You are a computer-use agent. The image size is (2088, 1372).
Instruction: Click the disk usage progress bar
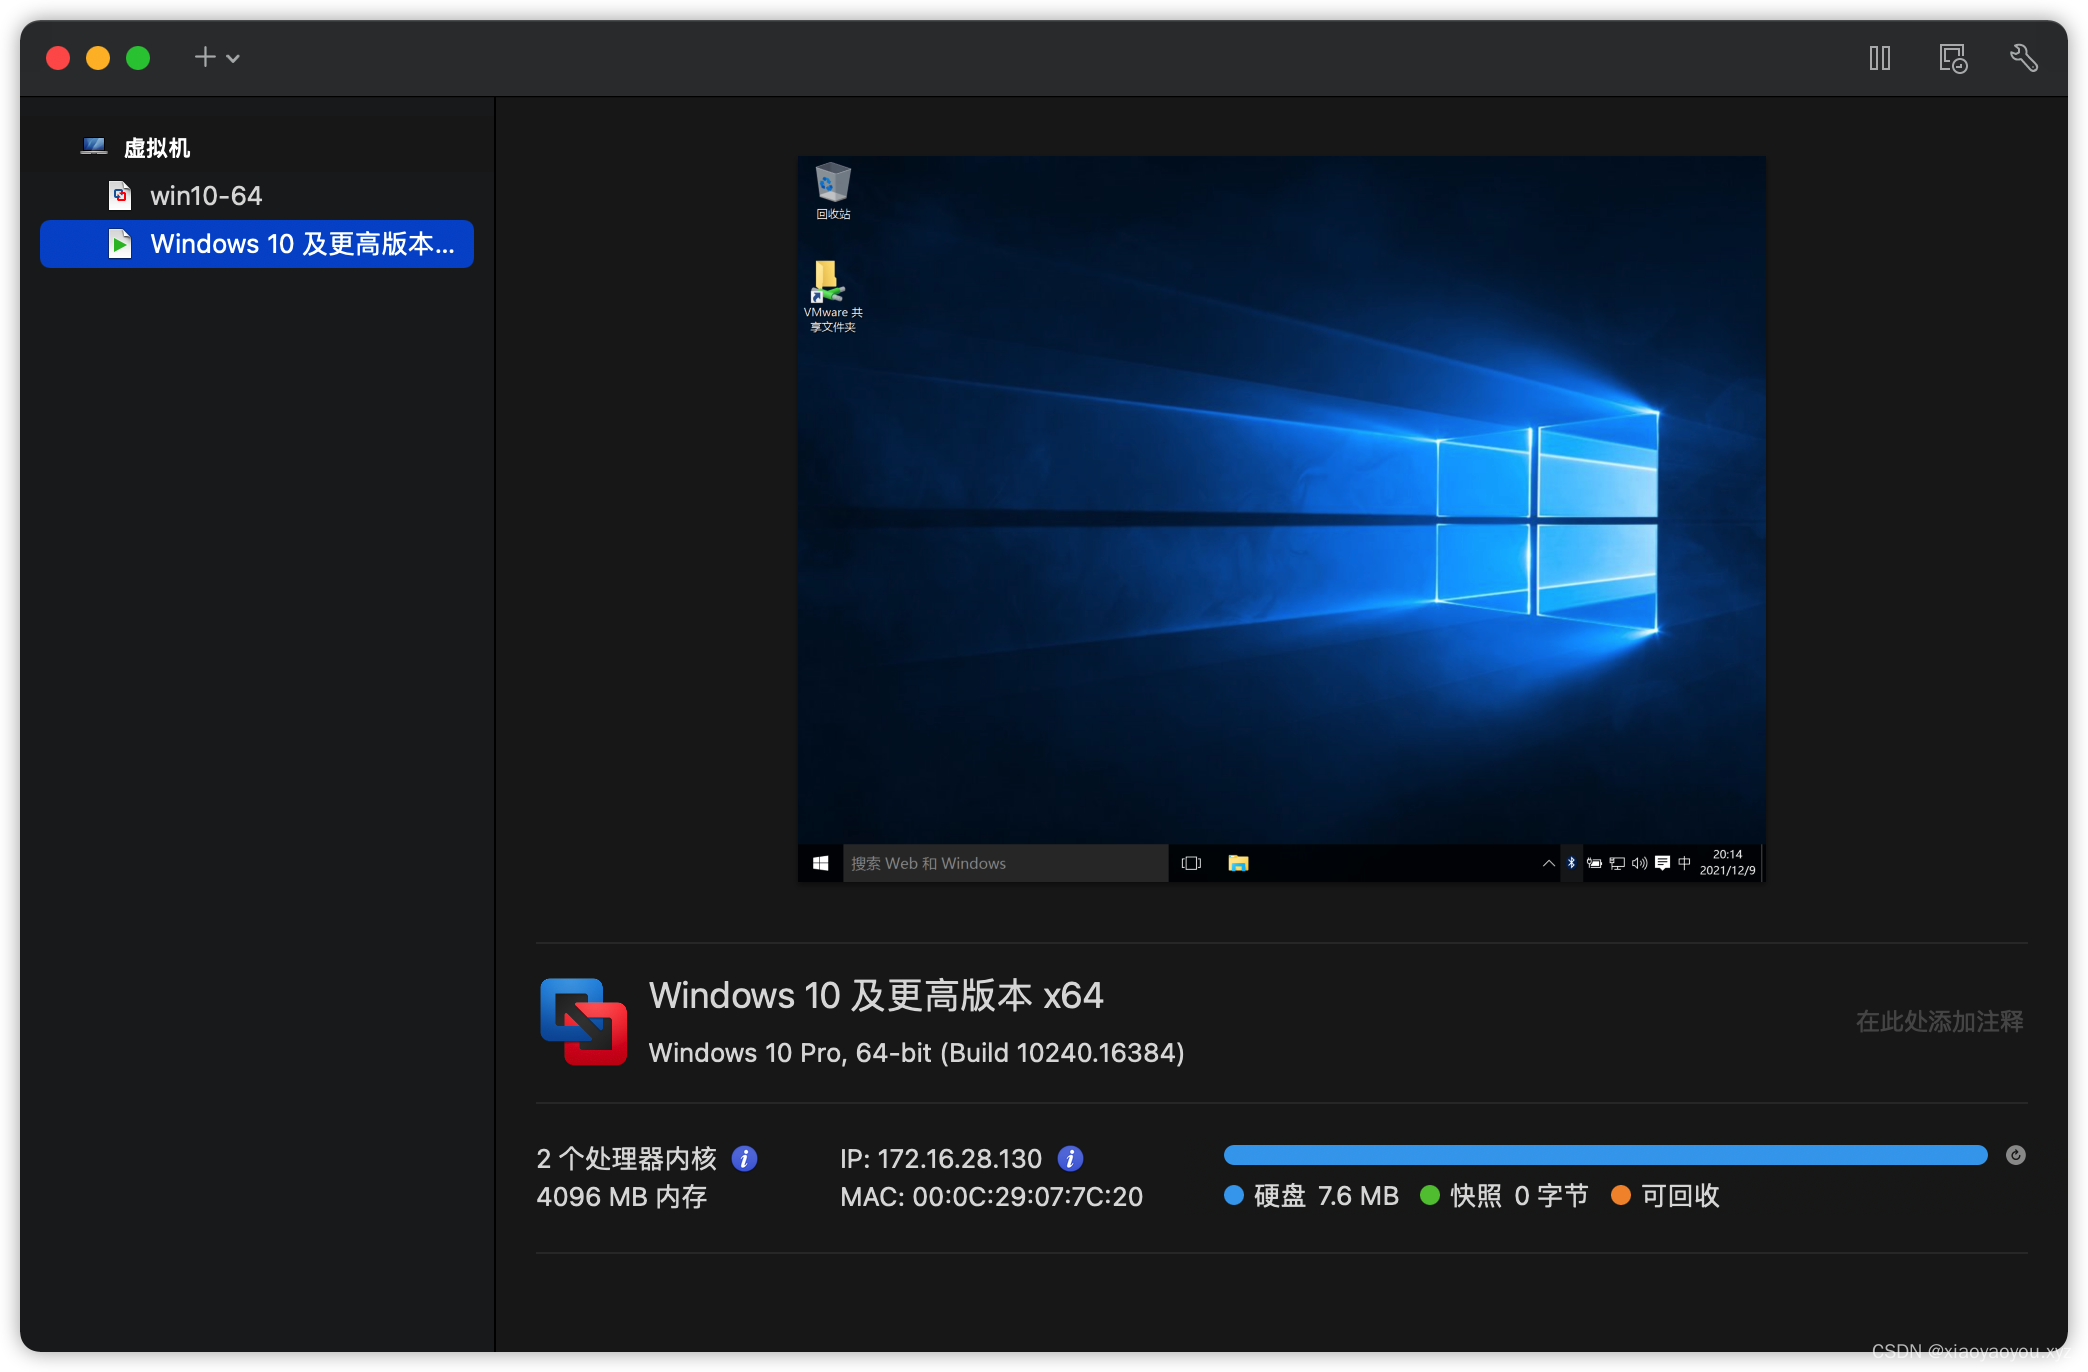pyautogui.click(x=1604, y=1155)
